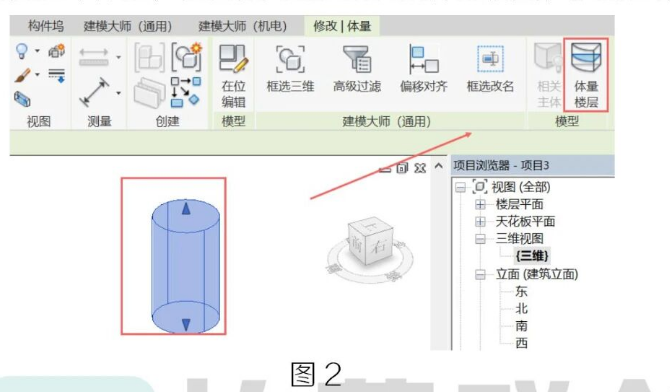
Task: Click the scrollbar up arrow of view
Action: point(438,166)
